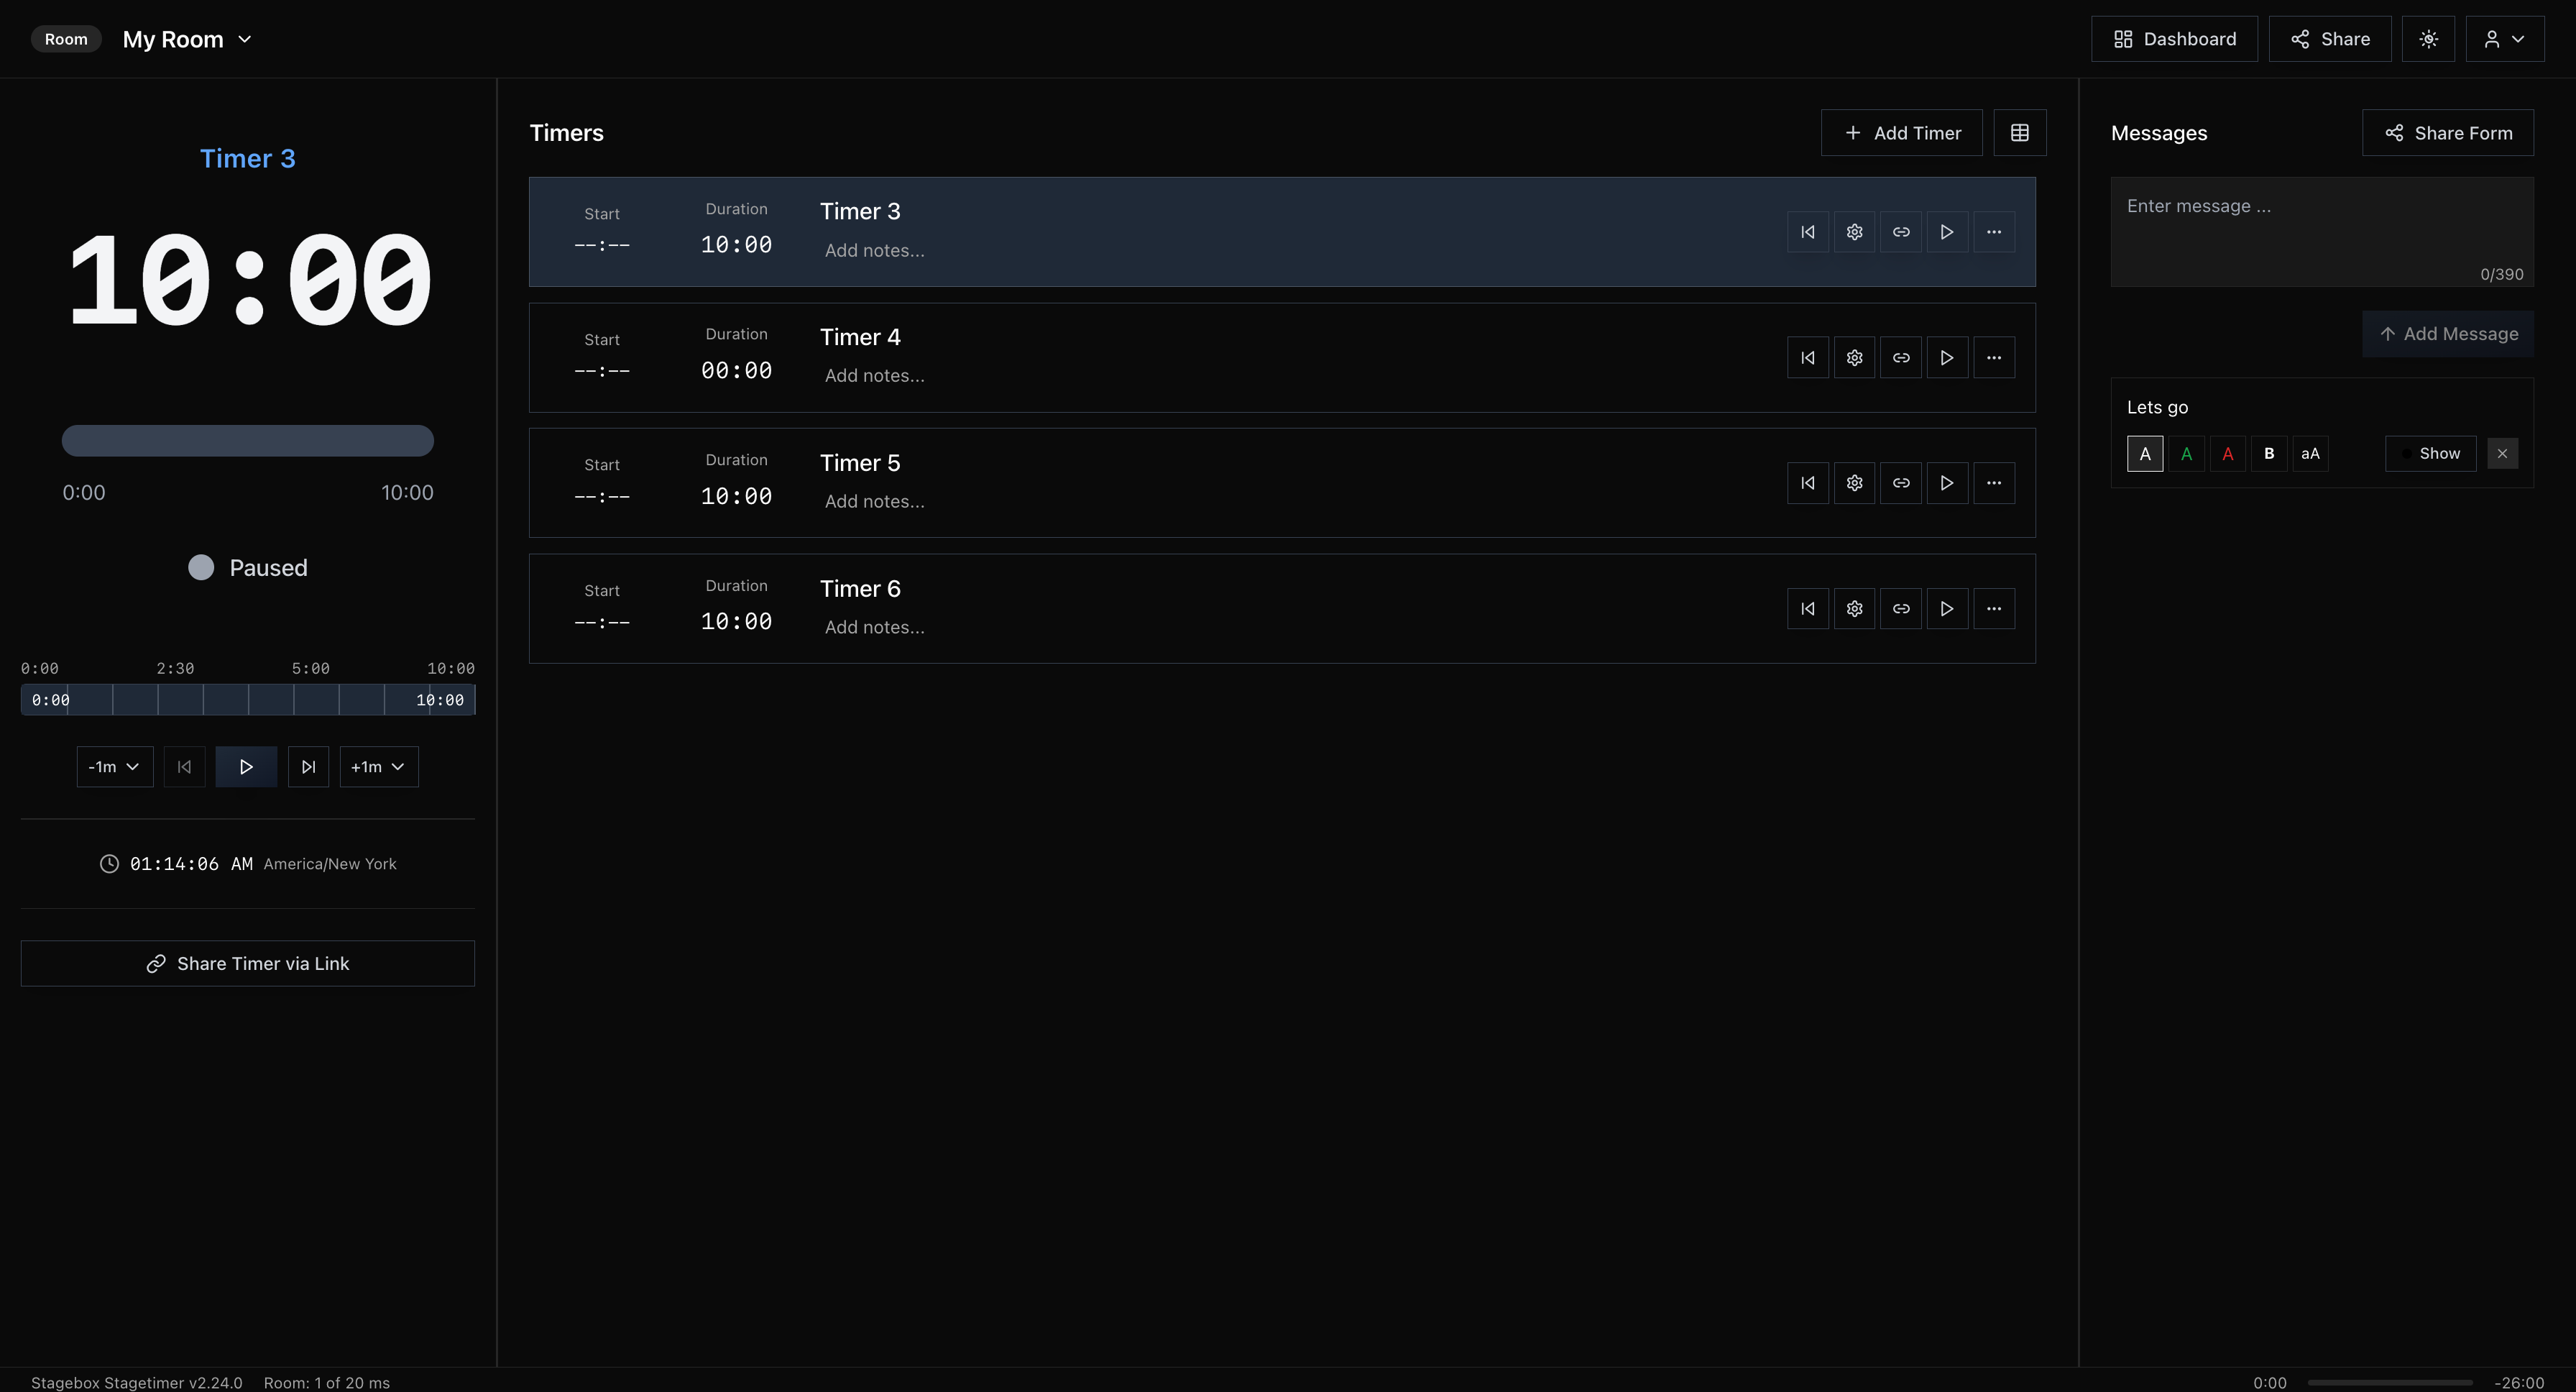Open more options for Timer 4
Image resolution: width=2576 pixels, height=1392 pixels.
[1993, 358]
